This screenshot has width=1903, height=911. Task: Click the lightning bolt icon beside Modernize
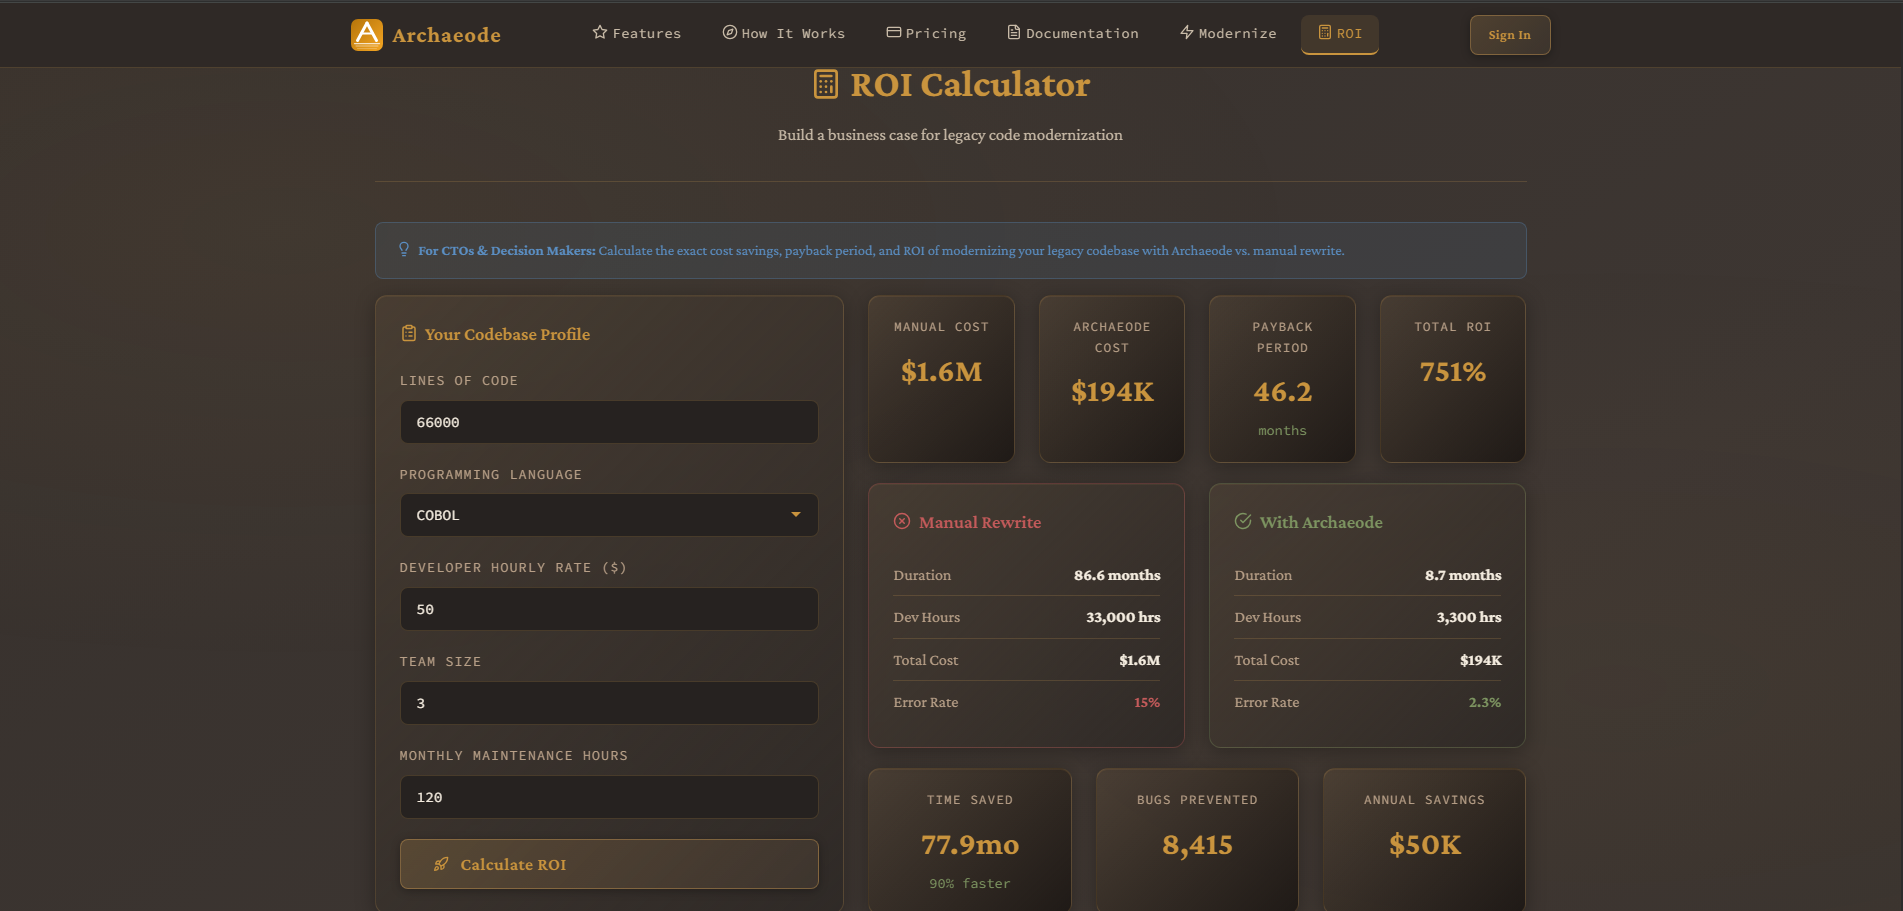click(1187, 32)
